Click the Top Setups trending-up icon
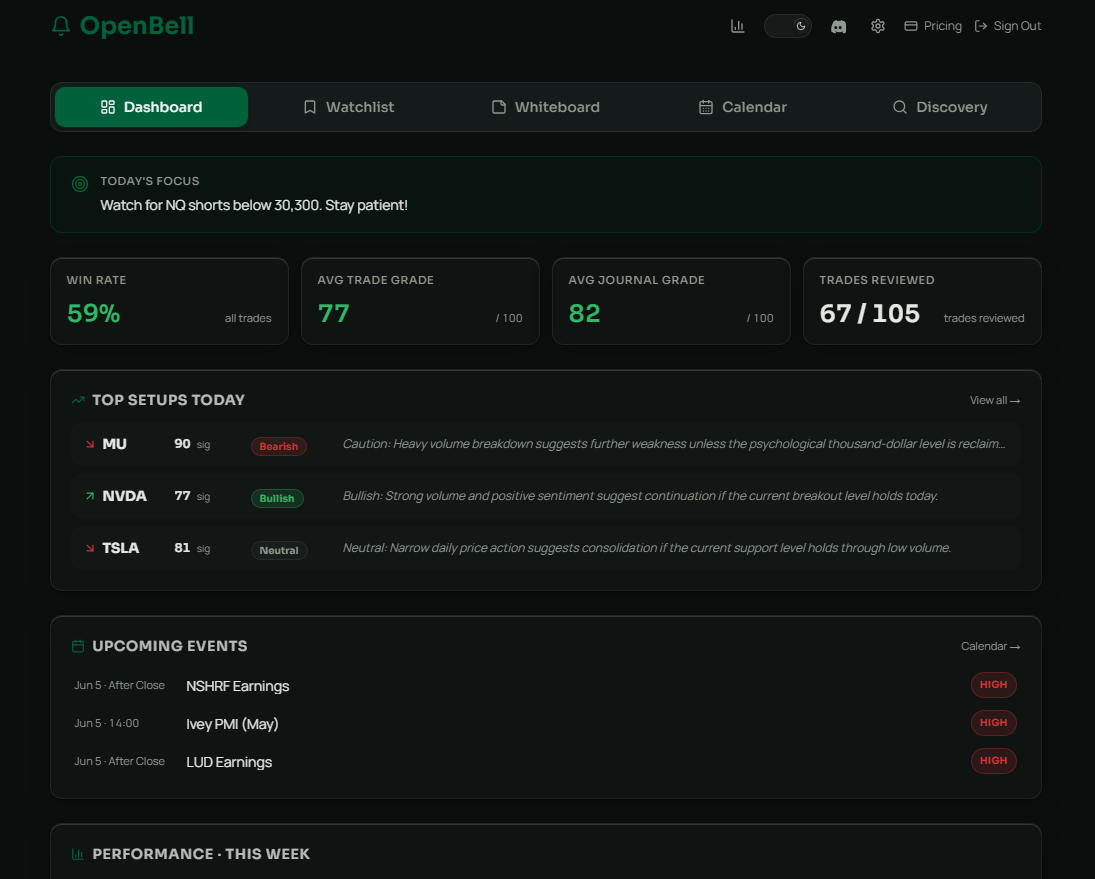1095x879 pixels. (78, 400)
